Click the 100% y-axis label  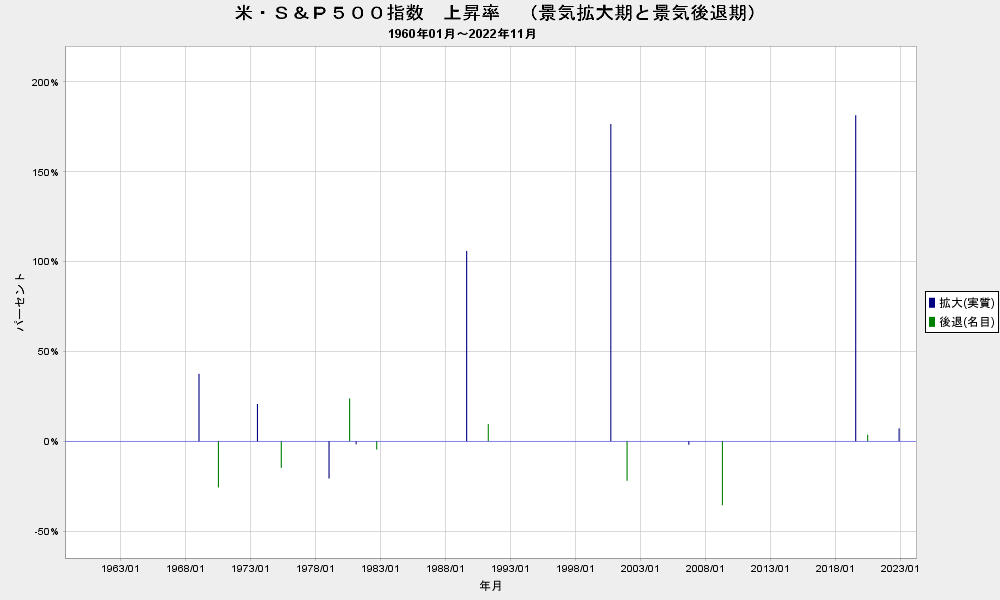pos(45,261)
